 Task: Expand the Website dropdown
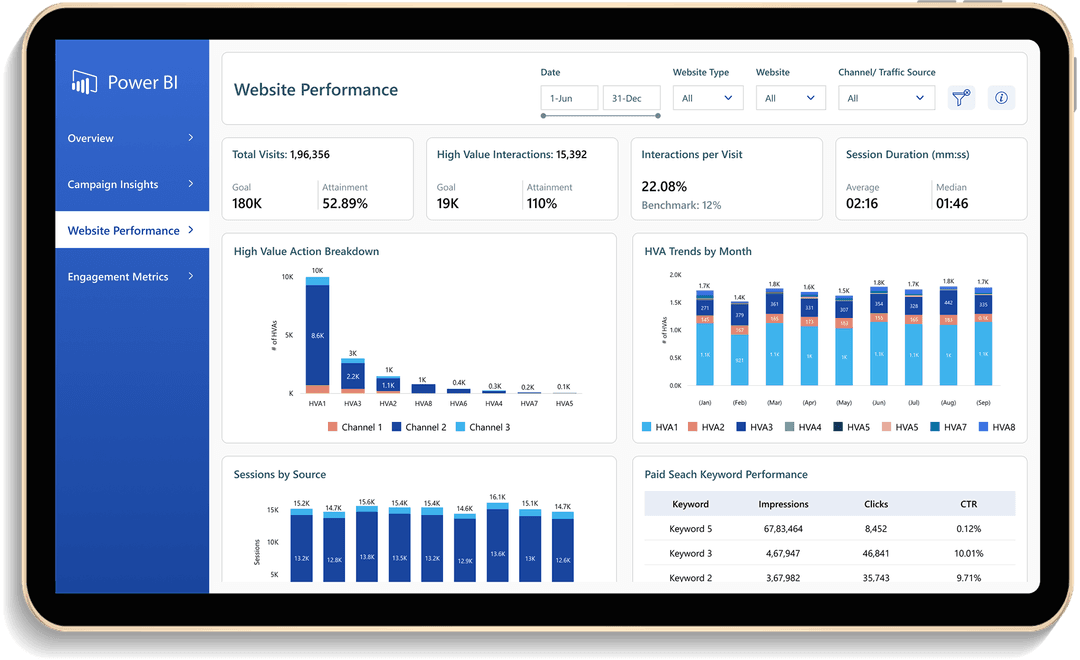click(789, 98)
